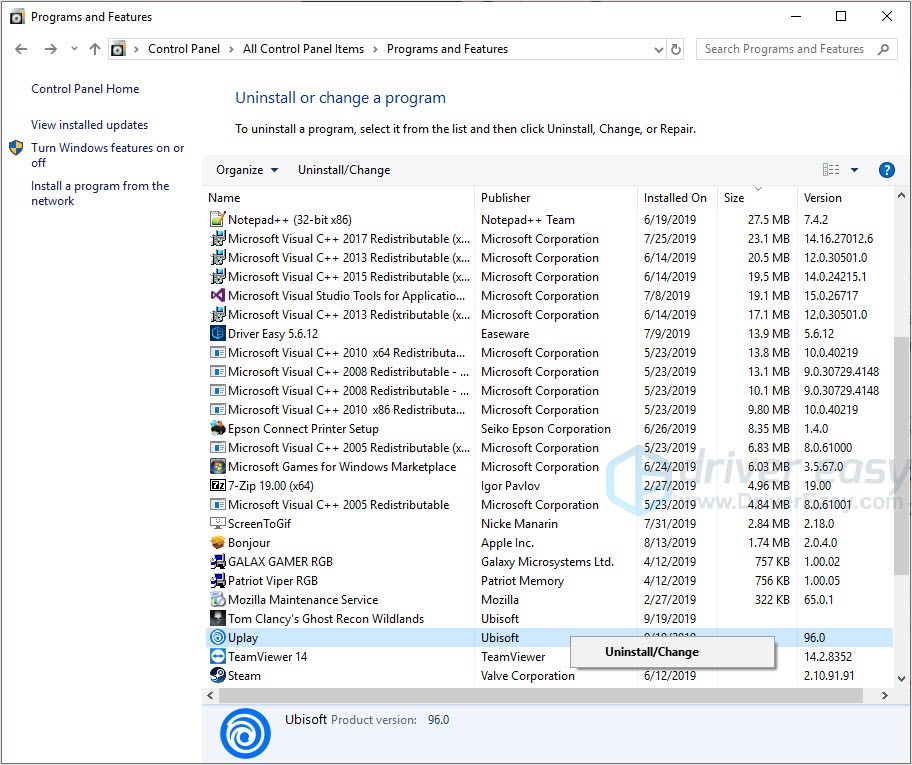Image resolution: width=912 pixels, height=765 pixels.
Task: Click the Notepad++ program icon
Action: point(218,220)
